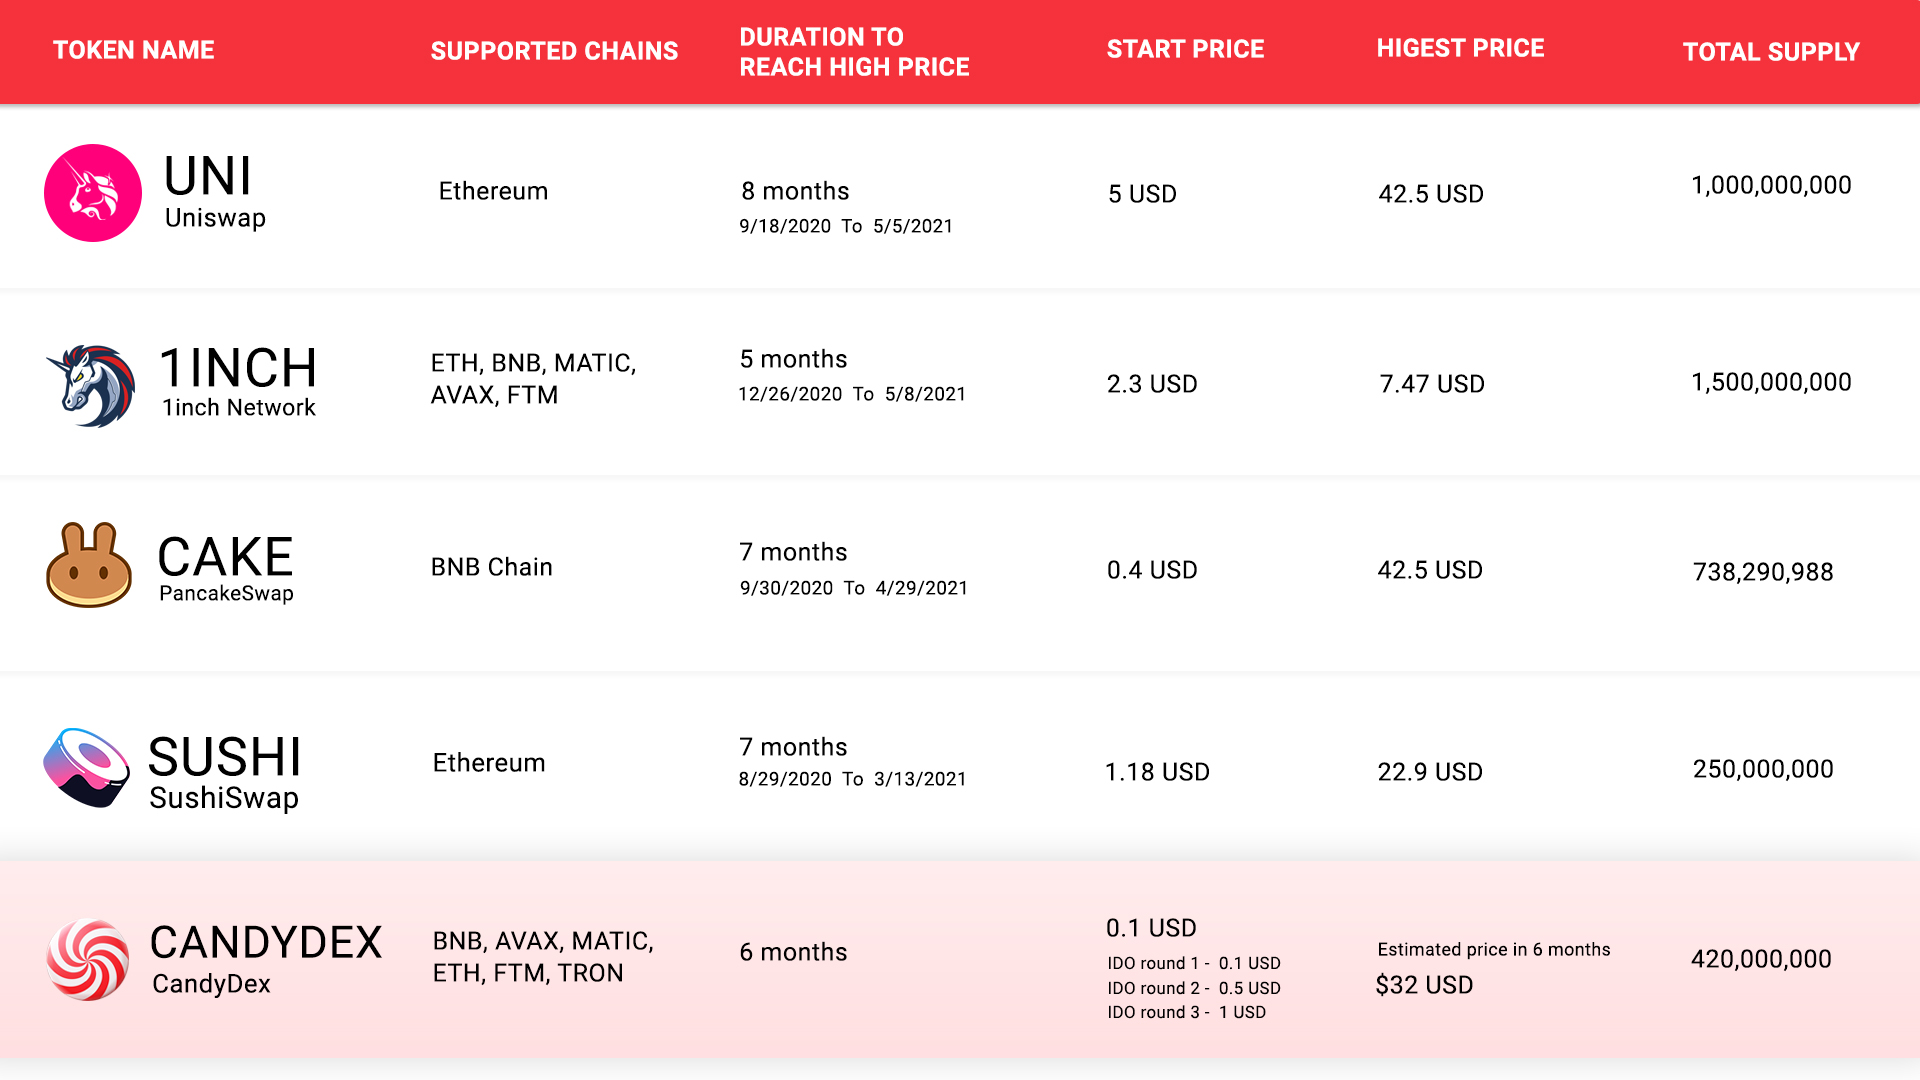Select the CAKE token name text
The height and width of the screenshot is (1080, 1920).
coord(225,557)
